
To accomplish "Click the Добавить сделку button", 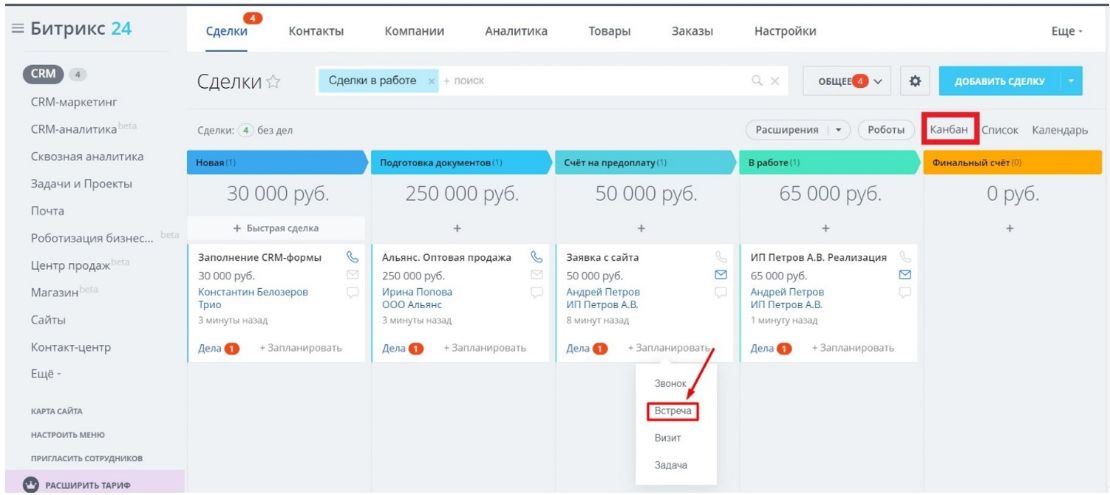I will [1000, 81].
